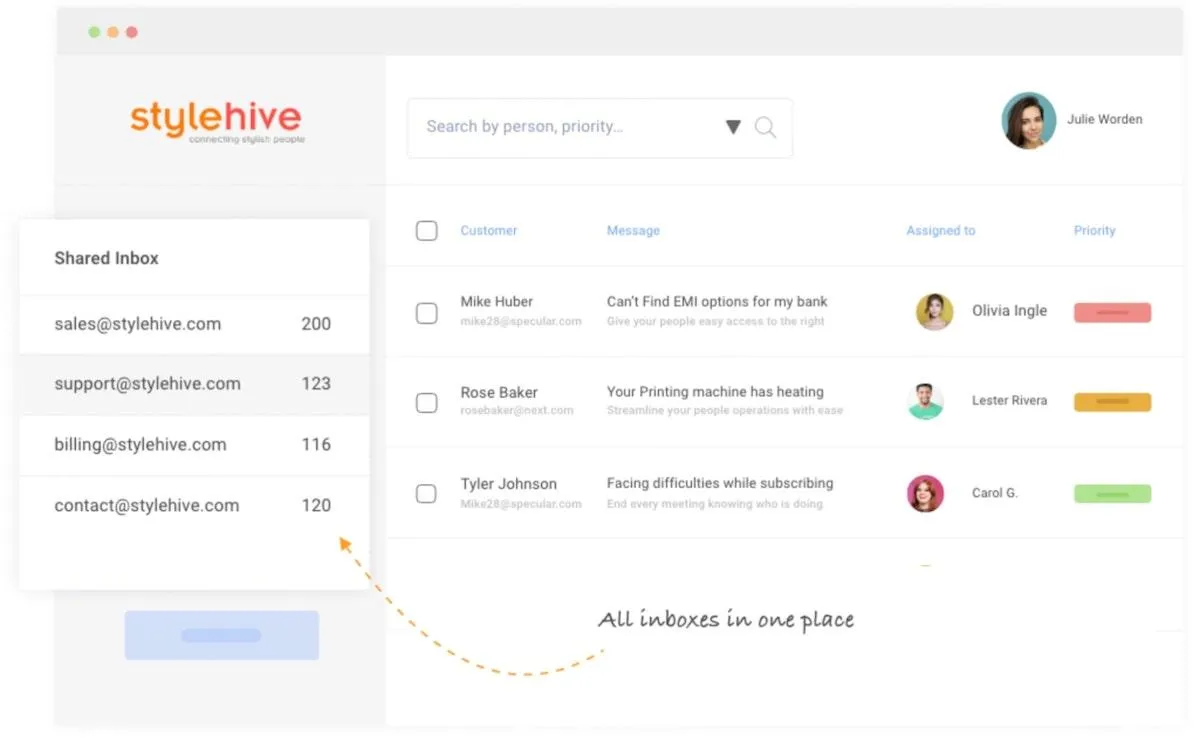Click the orange window control dot
The image size is (1200, 749).
click(113, 32)
